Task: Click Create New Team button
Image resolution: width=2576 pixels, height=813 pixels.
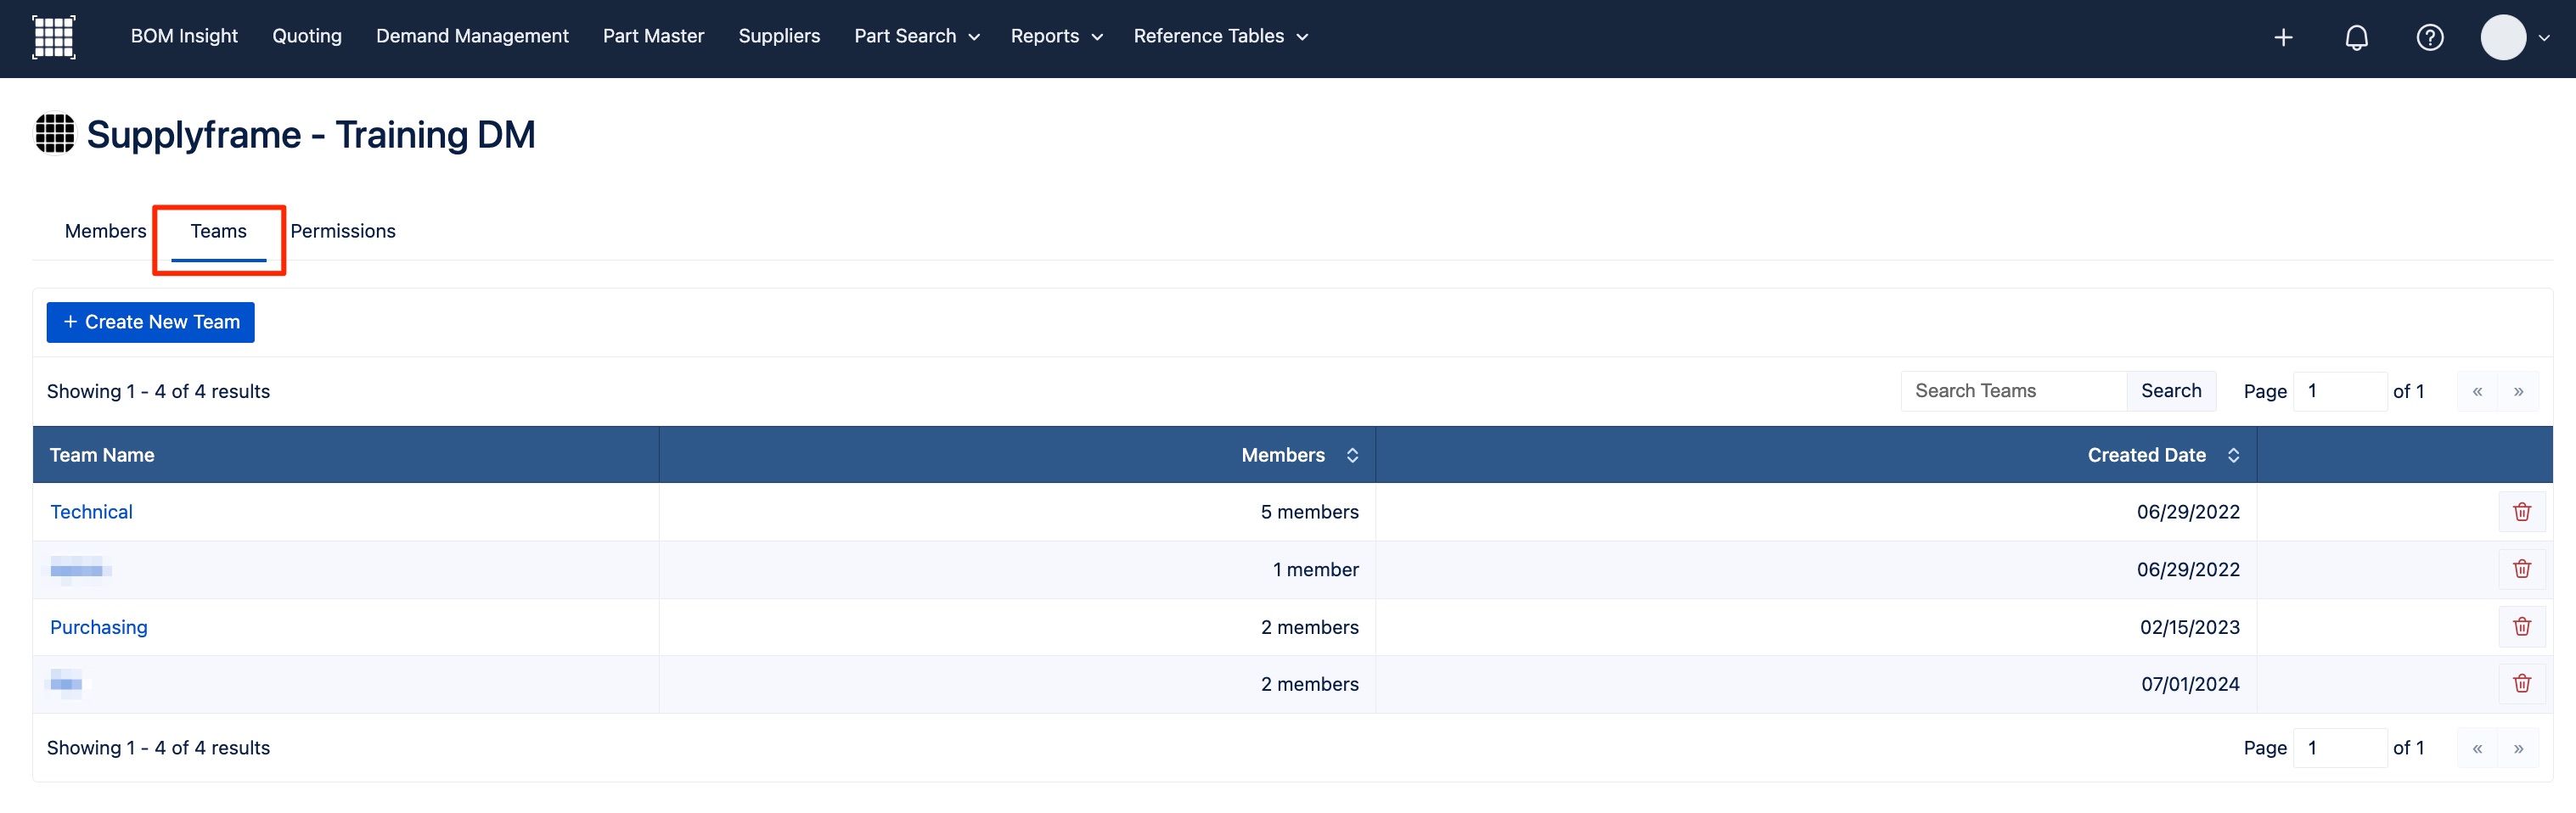Action: [x=150, y=322]
